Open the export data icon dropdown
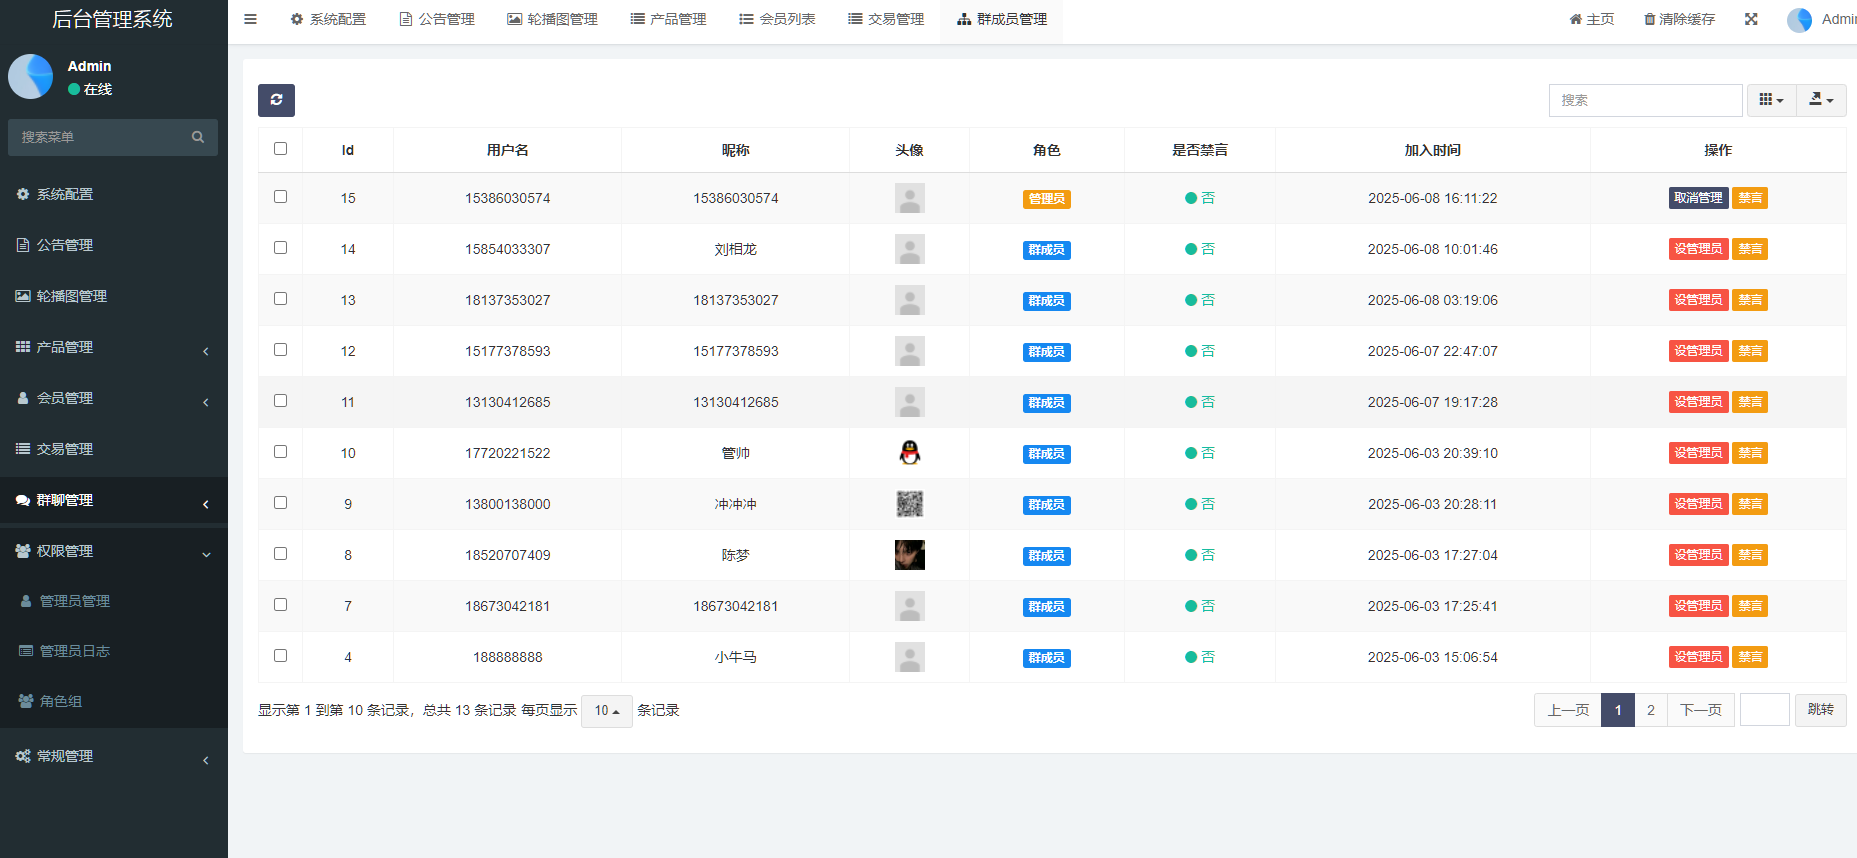1857x858 pixels. [1821, 100]
